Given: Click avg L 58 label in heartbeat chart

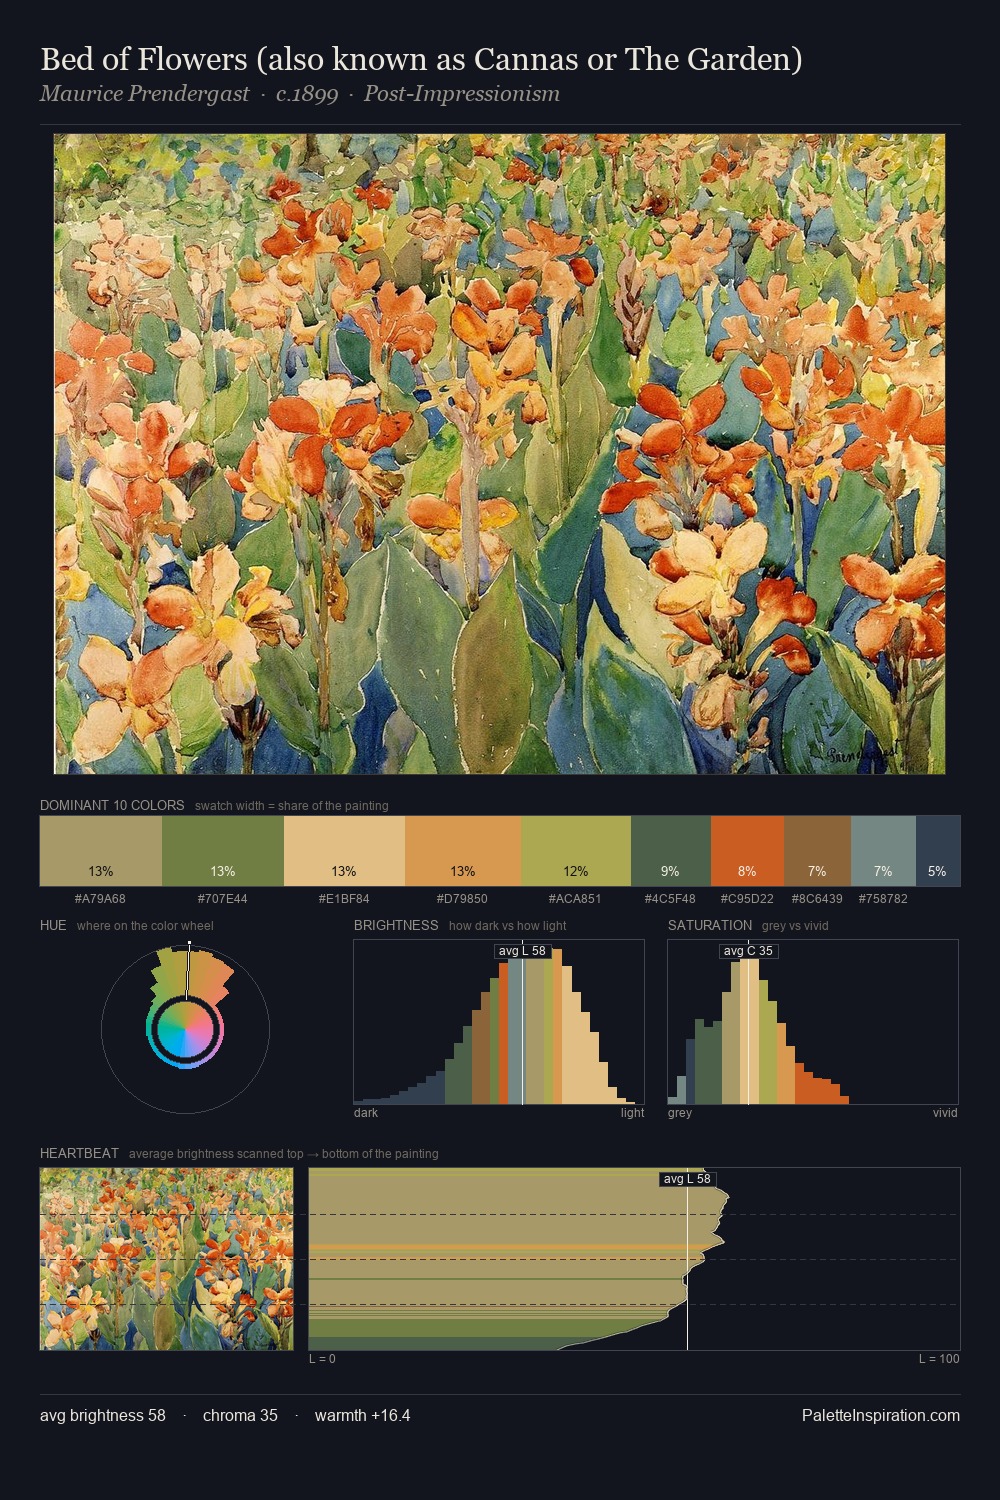Looking at the screenshot, I should coord(687,1179).
